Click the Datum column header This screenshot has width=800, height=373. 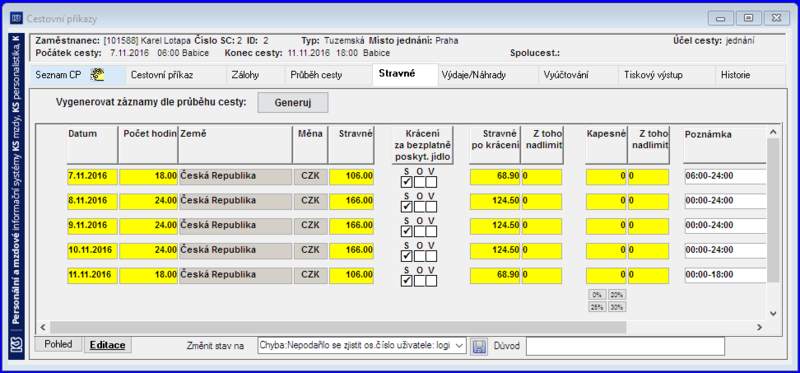92,145
